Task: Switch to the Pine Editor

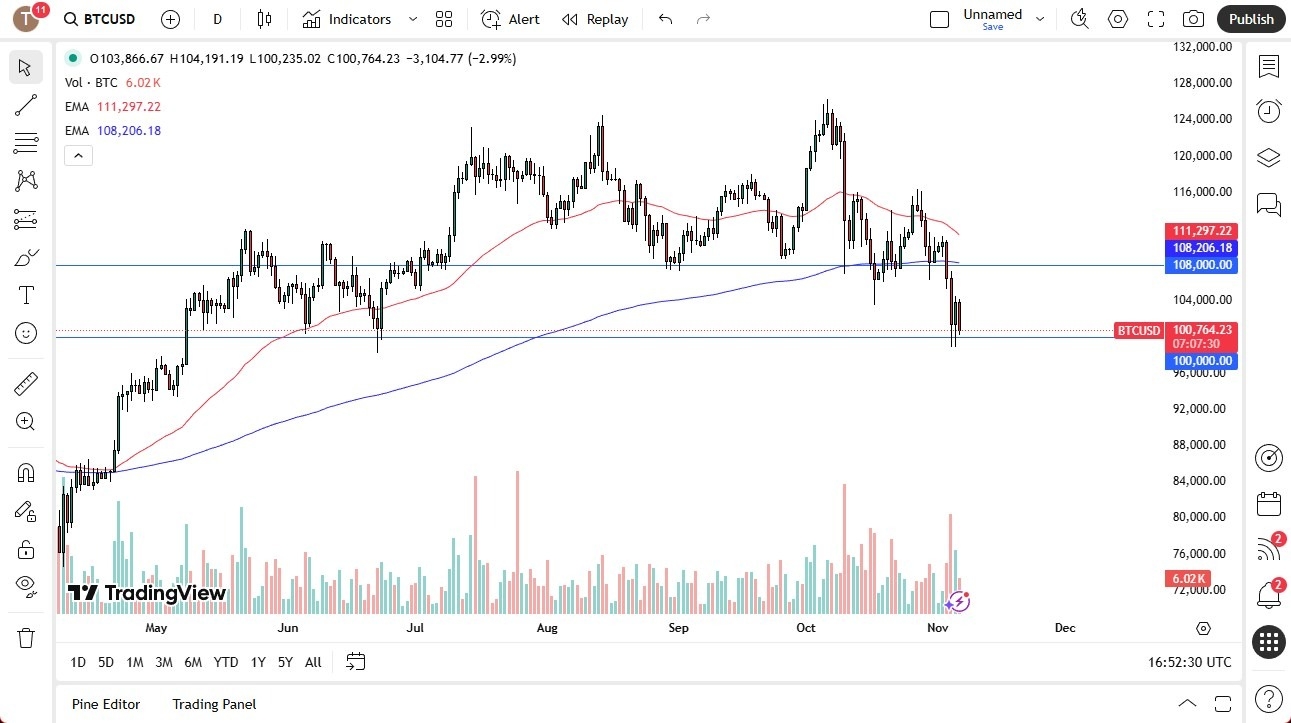Action: (x=105, y=704)
